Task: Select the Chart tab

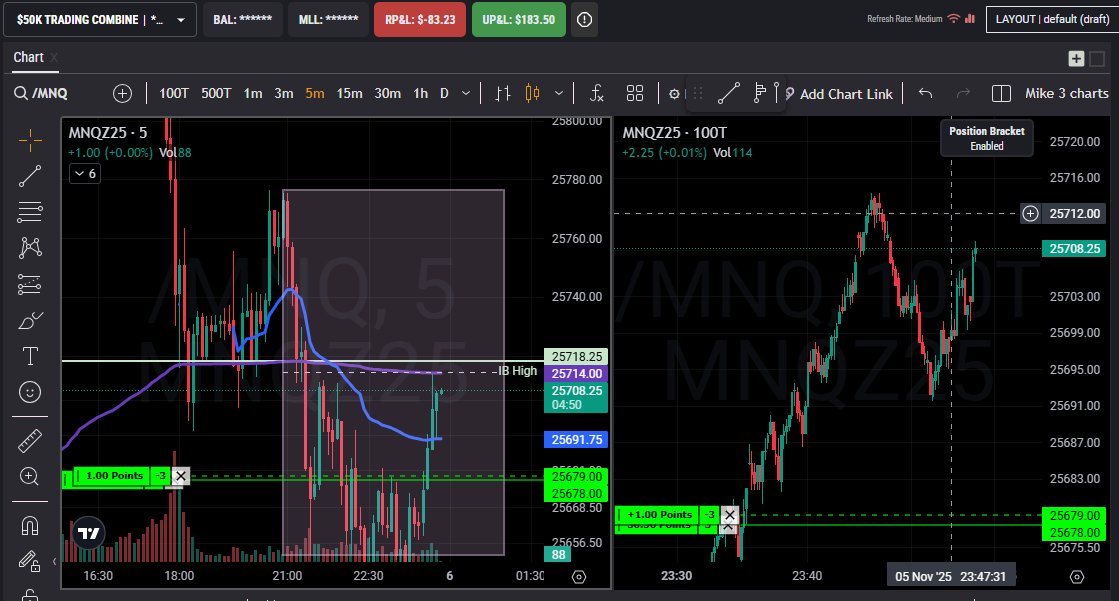Action: [x=29, y=57]
